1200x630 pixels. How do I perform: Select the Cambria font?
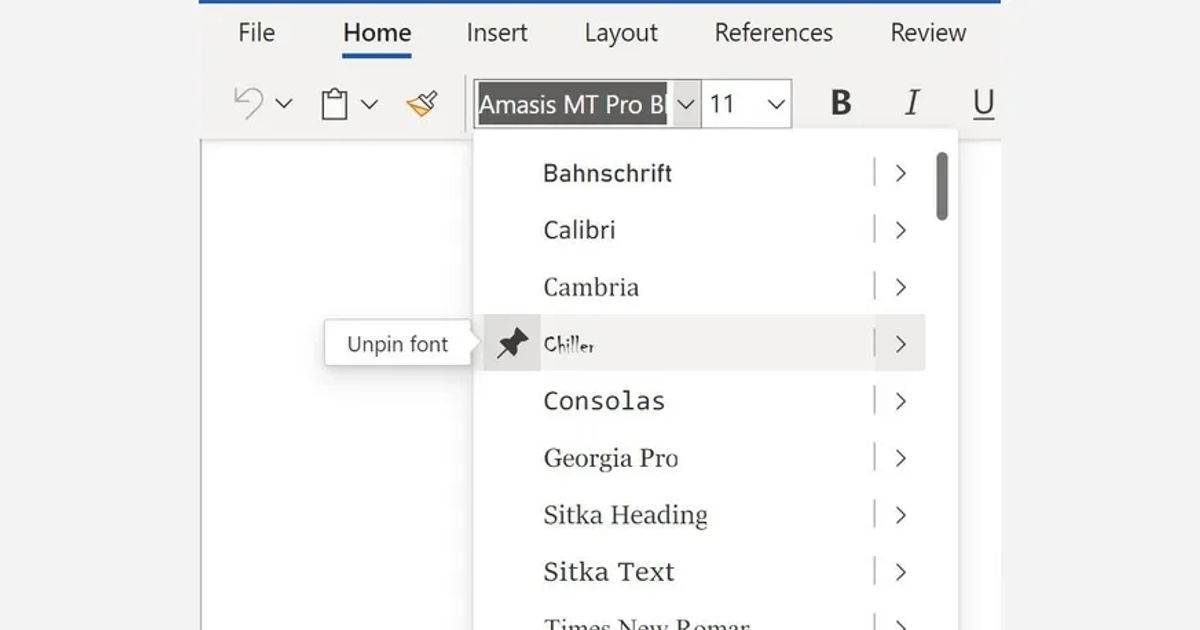pos(590,287)
